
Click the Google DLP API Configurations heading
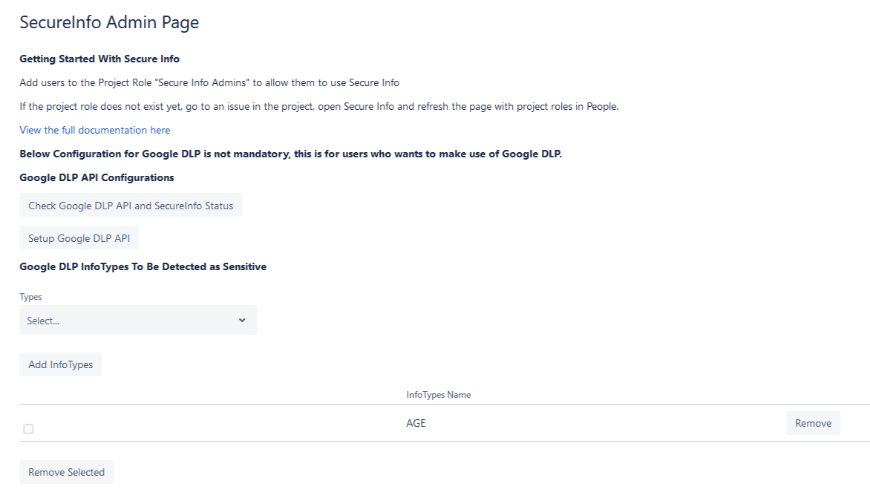click(x=97, y=178)
